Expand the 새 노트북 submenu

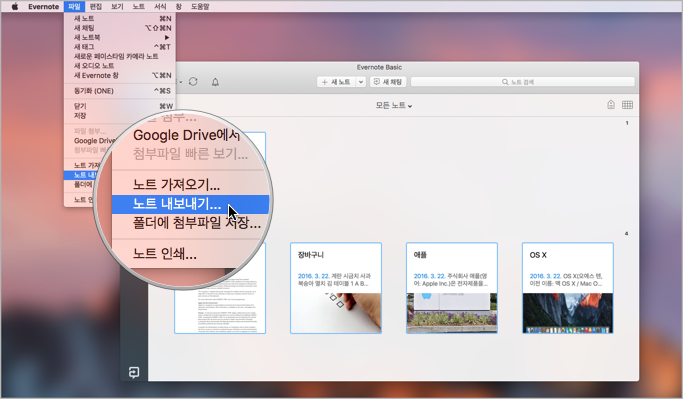(120, 37)
